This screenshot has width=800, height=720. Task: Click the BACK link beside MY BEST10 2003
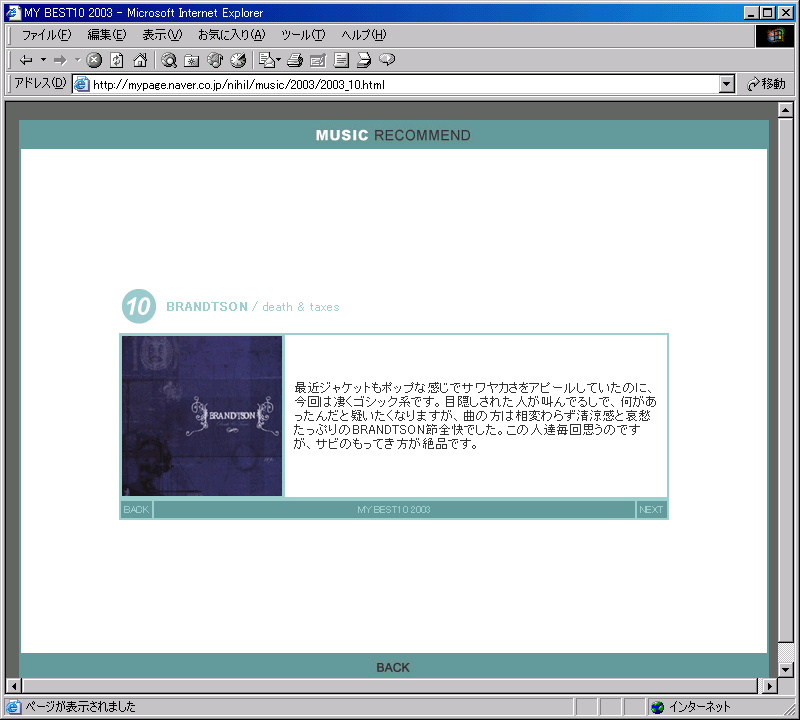(x=136, y=509)
